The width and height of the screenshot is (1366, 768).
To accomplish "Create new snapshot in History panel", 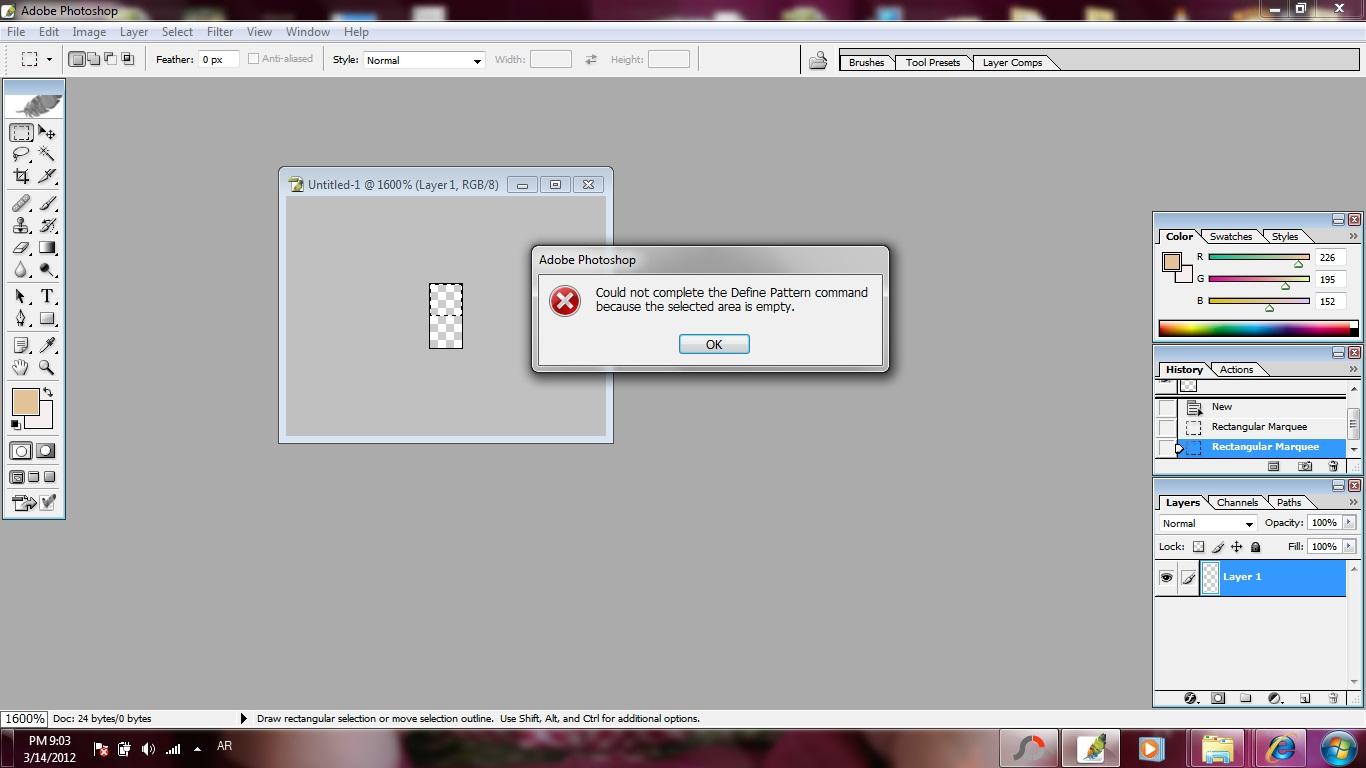I will click(1304, 466).
